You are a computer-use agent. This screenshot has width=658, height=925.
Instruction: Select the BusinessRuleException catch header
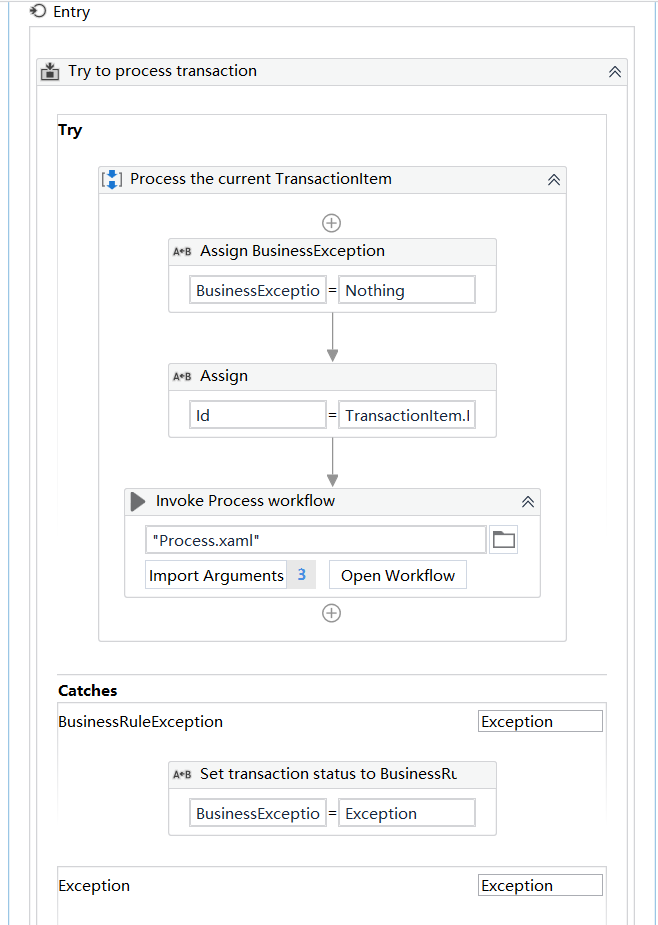point(140,721)
